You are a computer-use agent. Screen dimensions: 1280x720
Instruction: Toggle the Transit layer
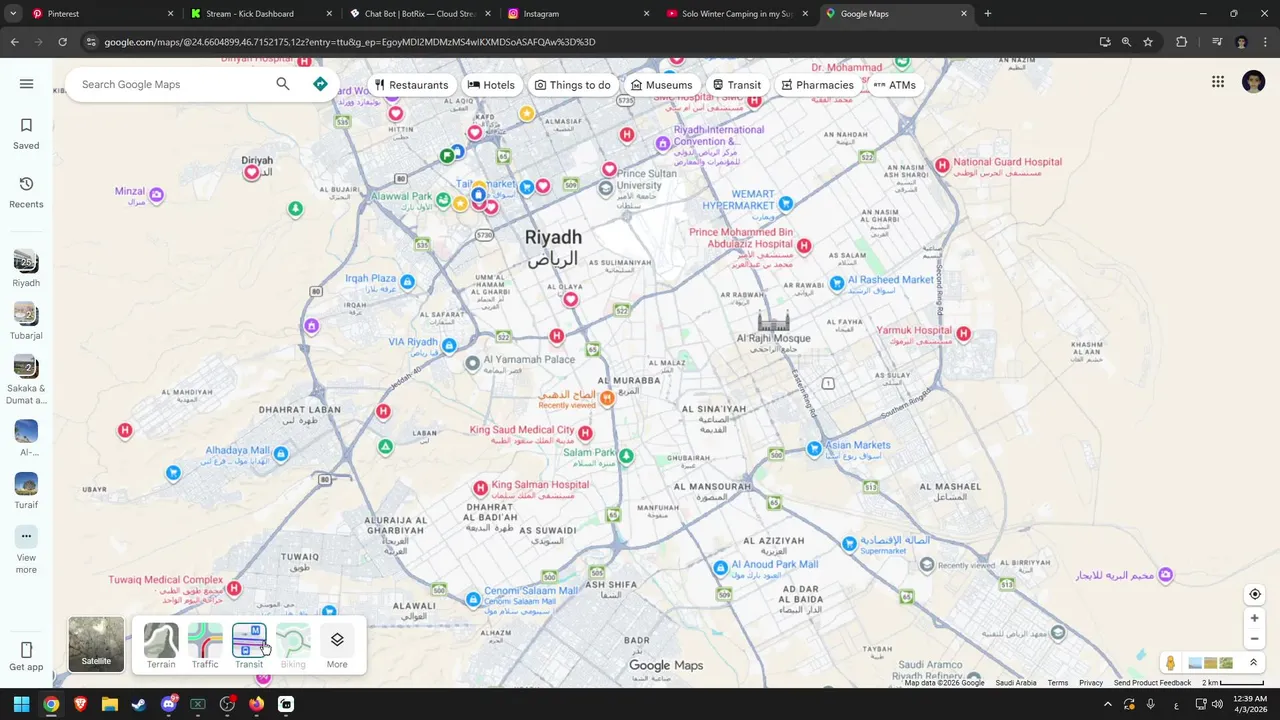point(249,646)
